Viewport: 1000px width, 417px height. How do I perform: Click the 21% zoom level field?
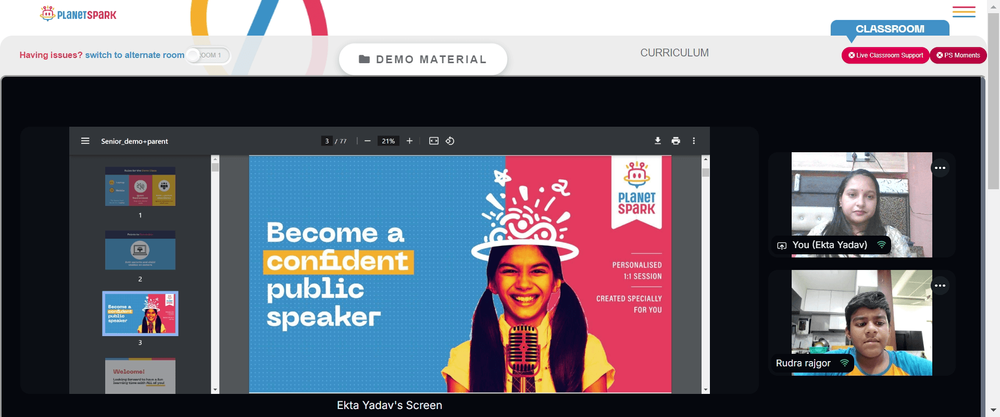click(x=388, y=141)
